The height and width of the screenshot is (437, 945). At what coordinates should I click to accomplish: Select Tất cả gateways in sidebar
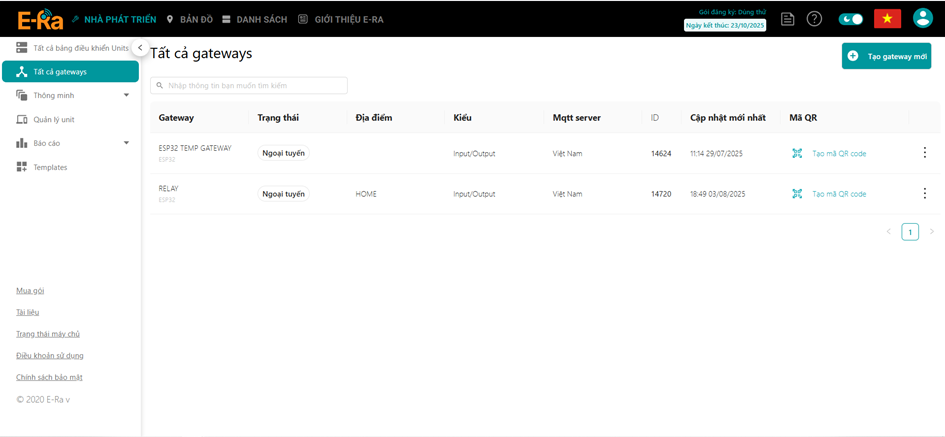pyautogui.click(x=71, y=72)
